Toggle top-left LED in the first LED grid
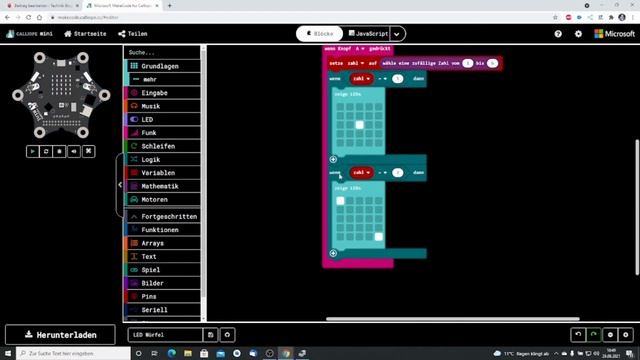The image size is (640, 360). [340, 107]
